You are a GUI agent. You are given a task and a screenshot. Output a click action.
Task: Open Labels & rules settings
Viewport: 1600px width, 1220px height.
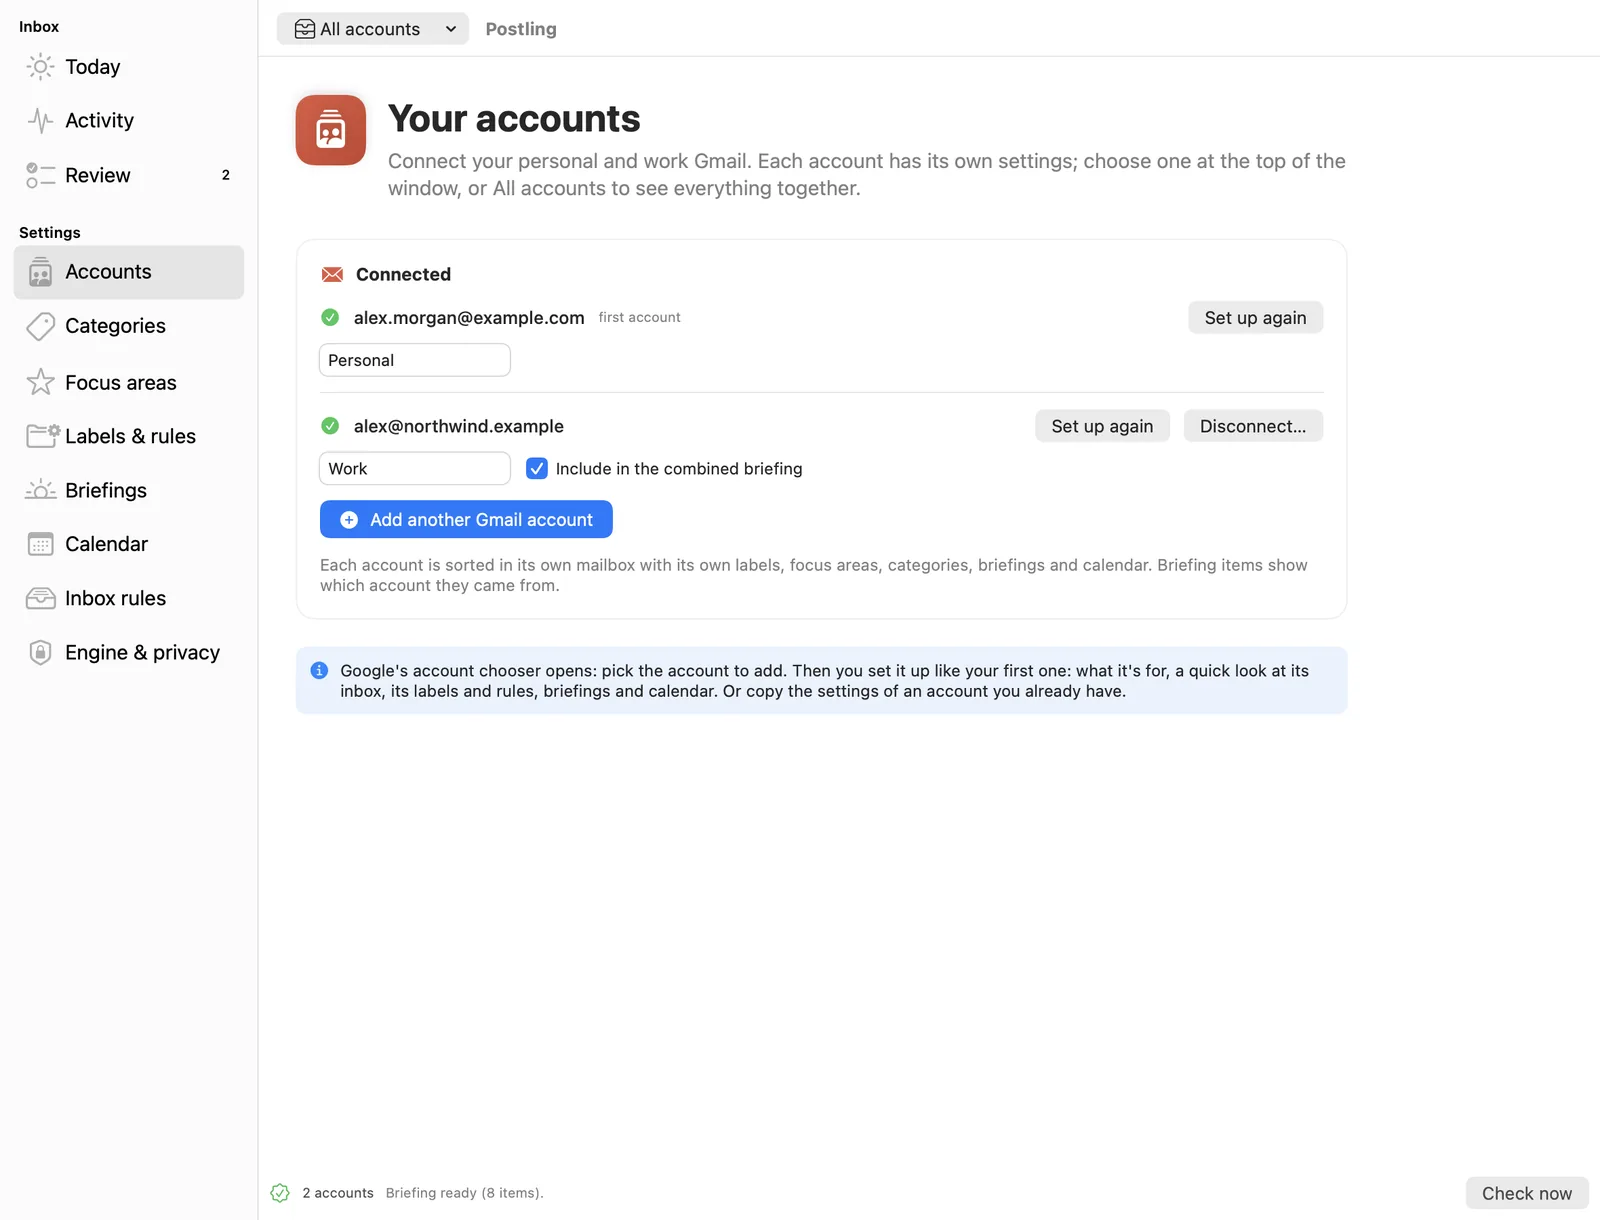[128, 436]
